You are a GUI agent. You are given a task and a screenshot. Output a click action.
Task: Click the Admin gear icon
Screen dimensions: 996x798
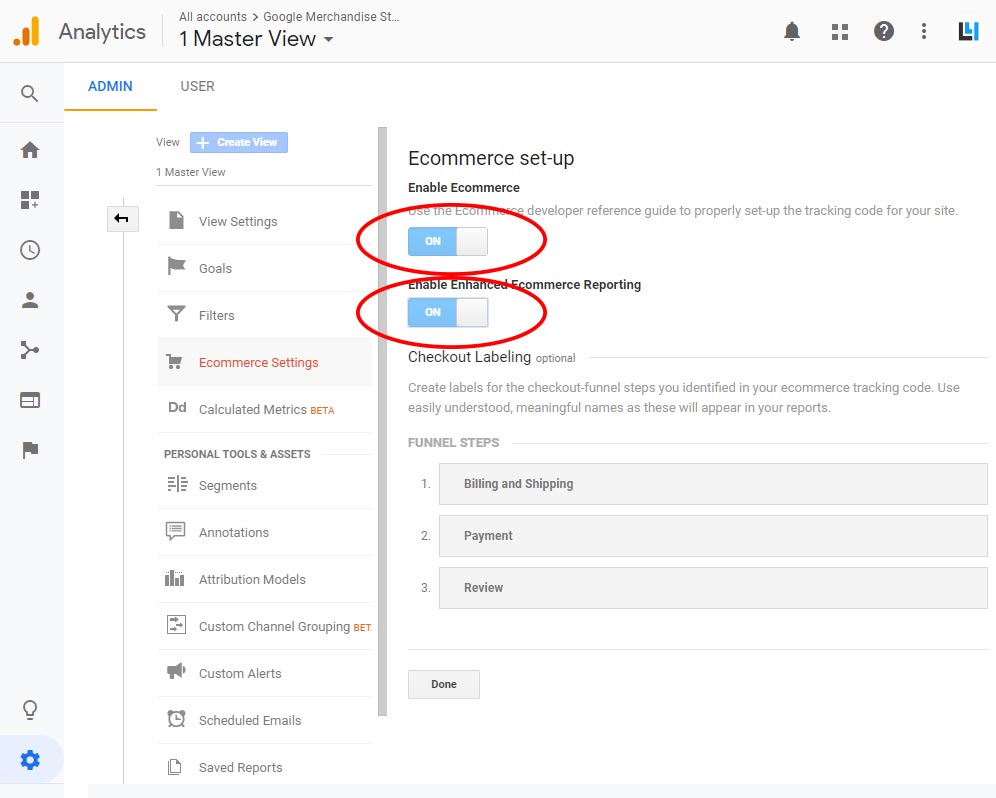click(x=30, y=761)
